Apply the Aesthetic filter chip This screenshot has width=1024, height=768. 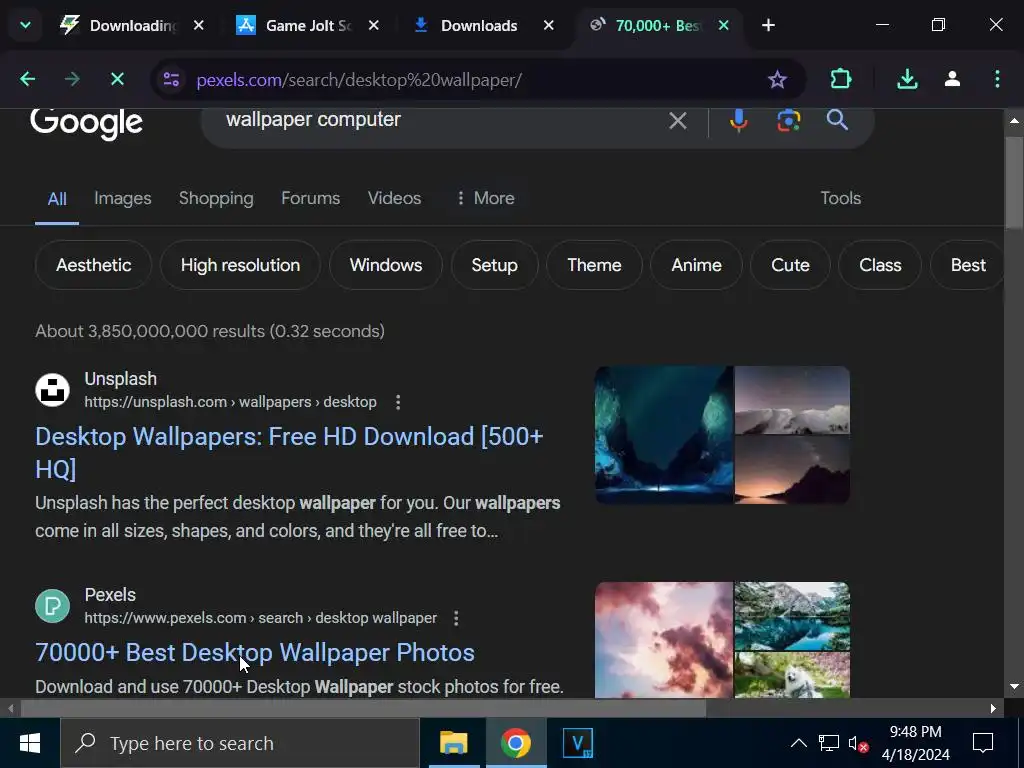click(x=93, y=265)
